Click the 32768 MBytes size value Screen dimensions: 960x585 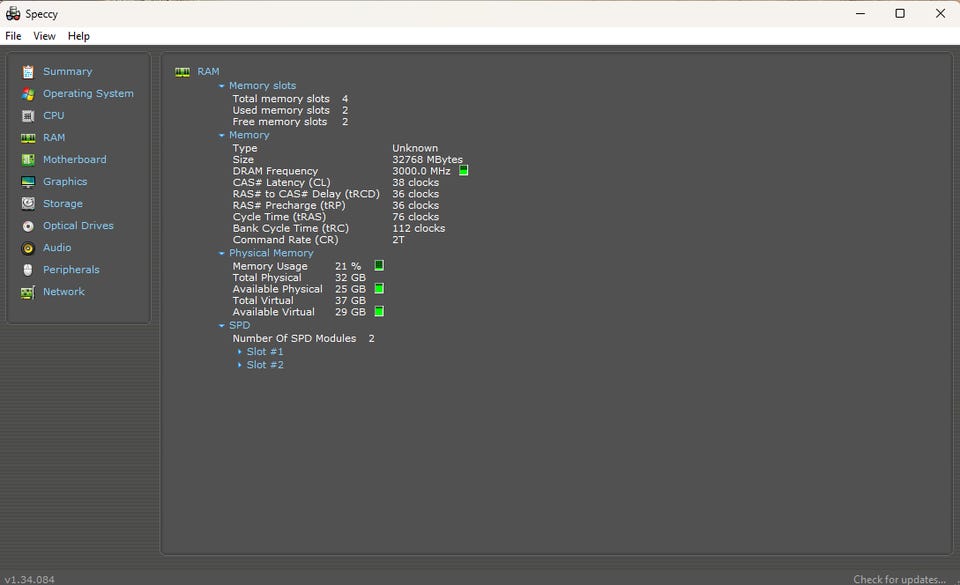point(427,160)
